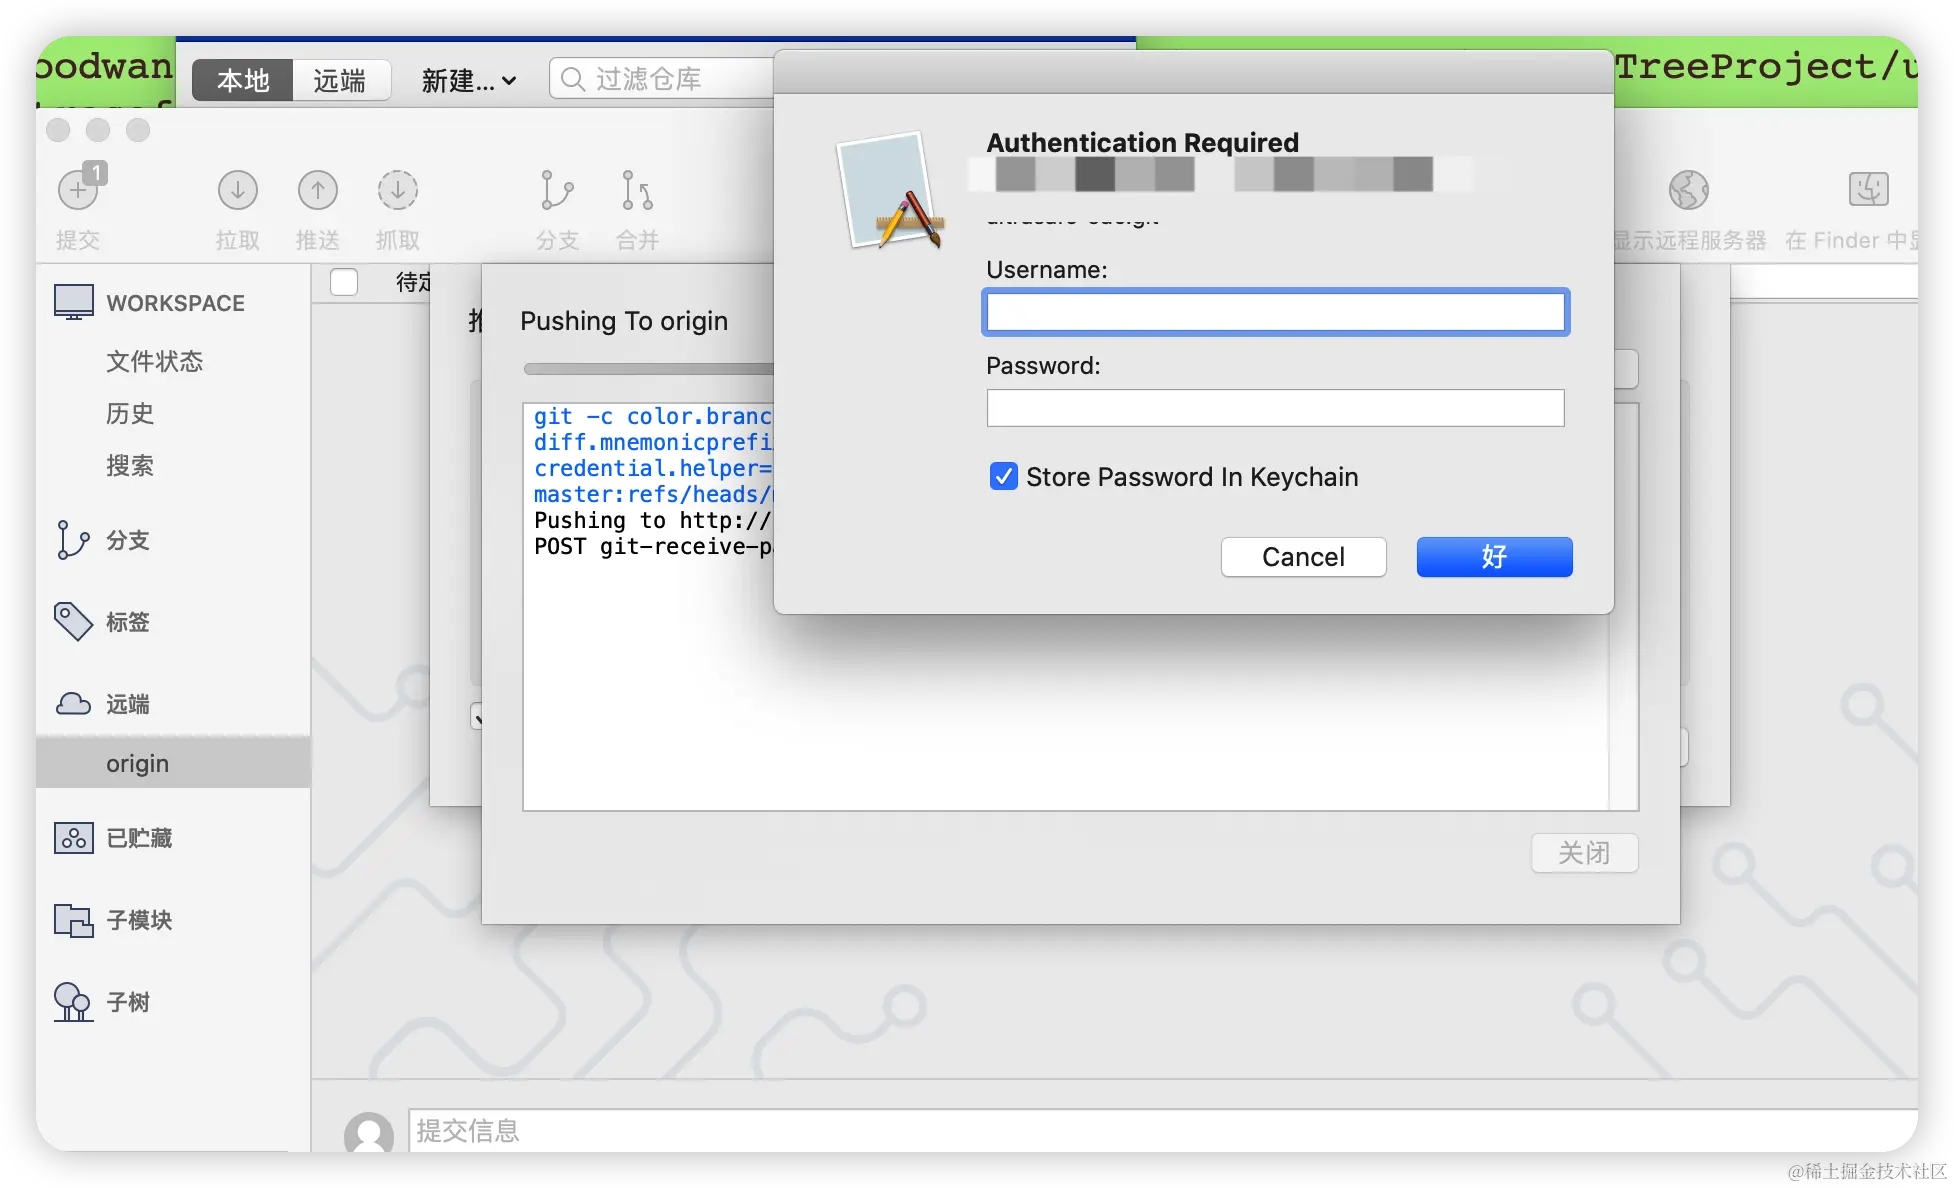Viewport: 1954px width, 1188px height.
Task: Expand the 子模块 submodules section
Action: (x=138, y=920)
